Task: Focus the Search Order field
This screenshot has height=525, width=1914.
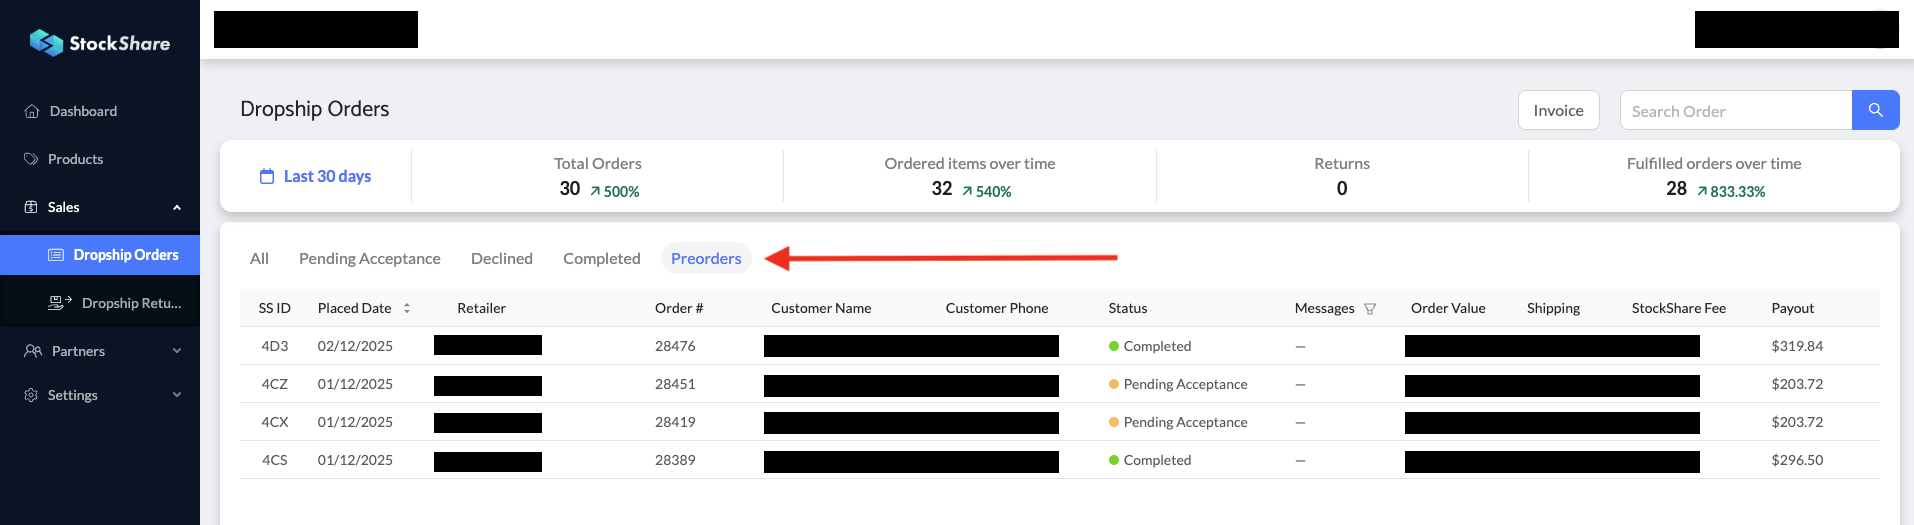Action: pyautogui.click(x=1735, y=111)
